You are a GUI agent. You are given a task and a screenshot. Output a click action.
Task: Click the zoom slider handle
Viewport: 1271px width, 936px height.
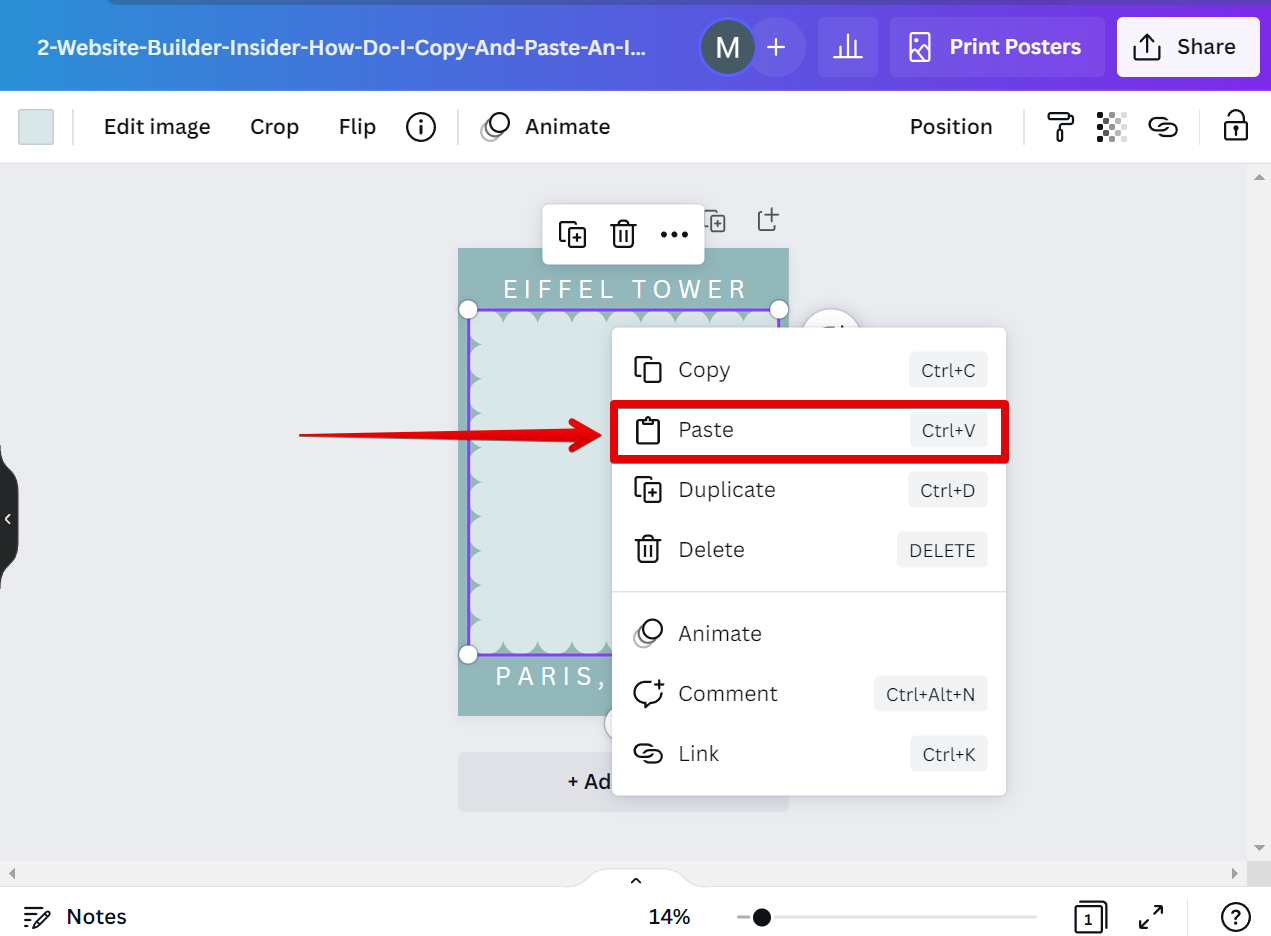pos(762,917)
